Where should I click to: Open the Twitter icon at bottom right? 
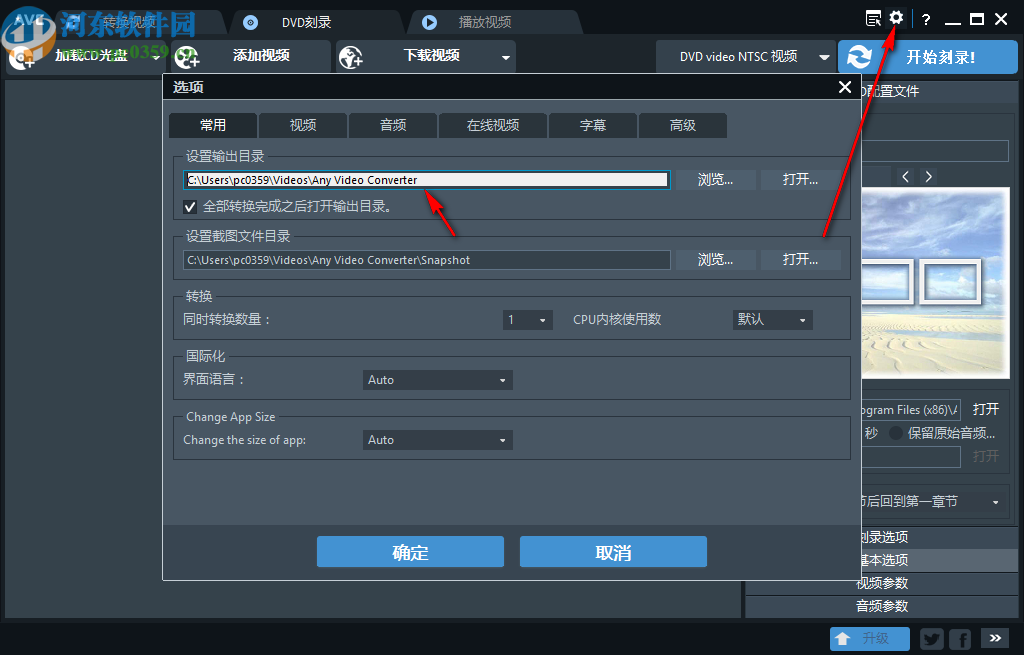[x=931, y=638]
